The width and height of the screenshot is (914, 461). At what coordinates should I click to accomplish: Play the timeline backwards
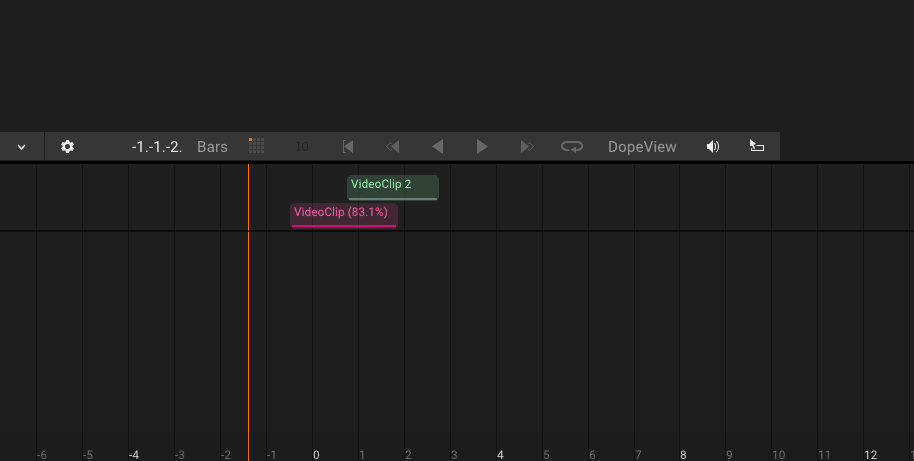point(438,147)
